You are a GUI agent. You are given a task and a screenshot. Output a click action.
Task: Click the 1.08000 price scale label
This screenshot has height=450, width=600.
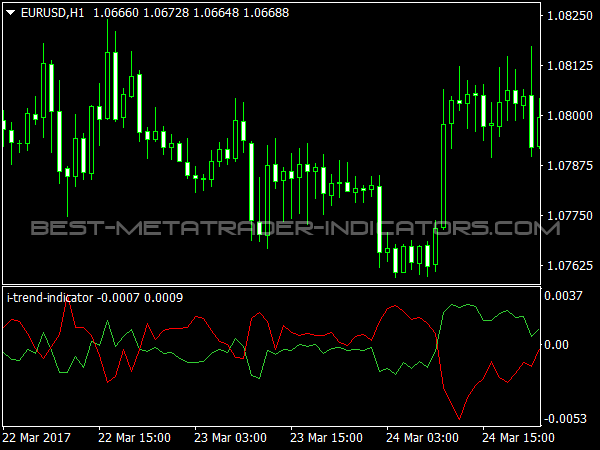click(570, 116)
